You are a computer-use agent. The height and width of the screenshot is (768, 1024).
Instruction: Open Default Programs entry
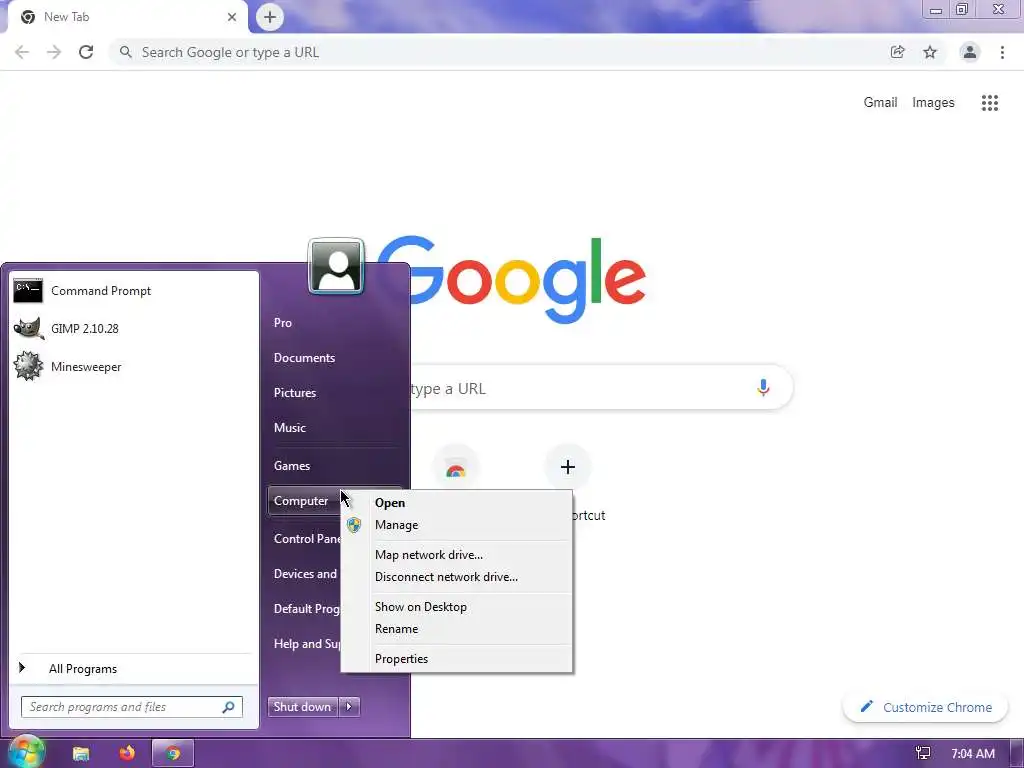coord(306,609)
